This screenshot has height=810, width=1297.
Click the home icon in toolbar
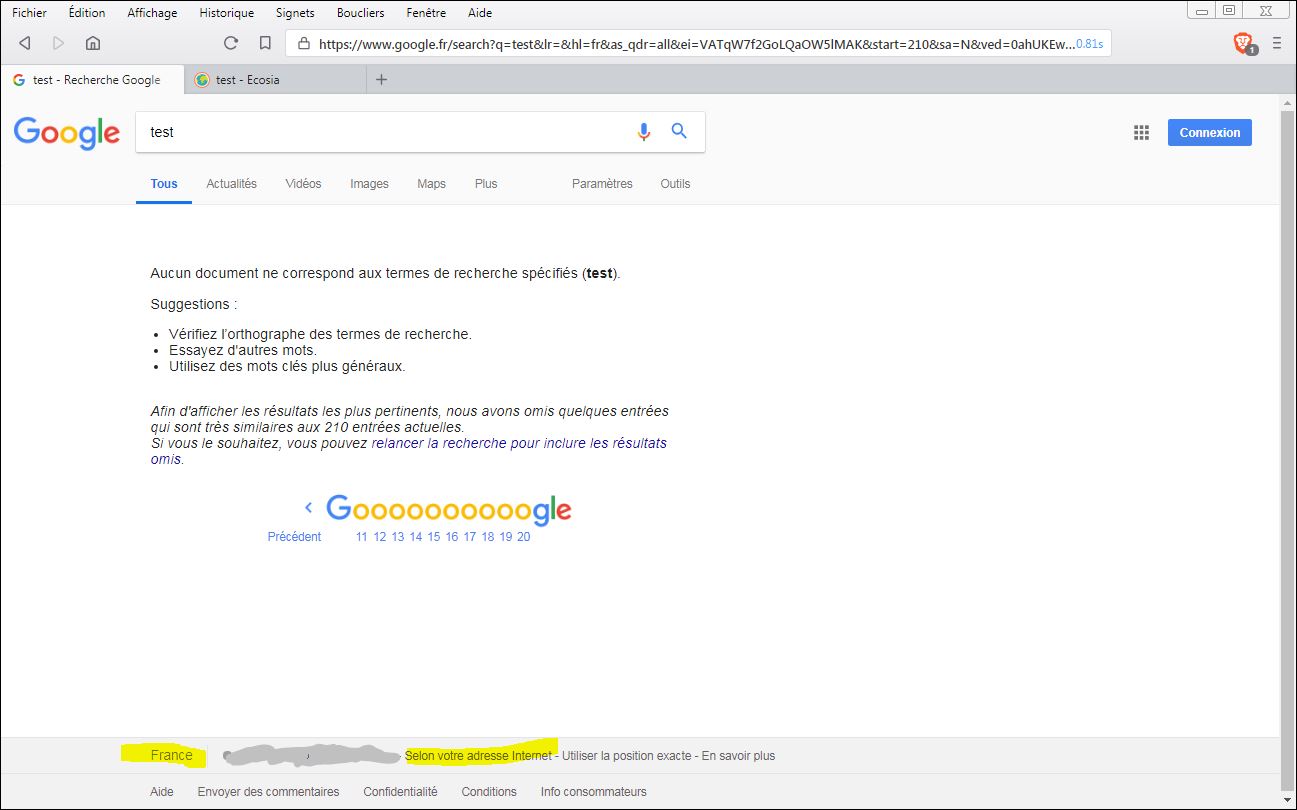click(x=93, y=43)
